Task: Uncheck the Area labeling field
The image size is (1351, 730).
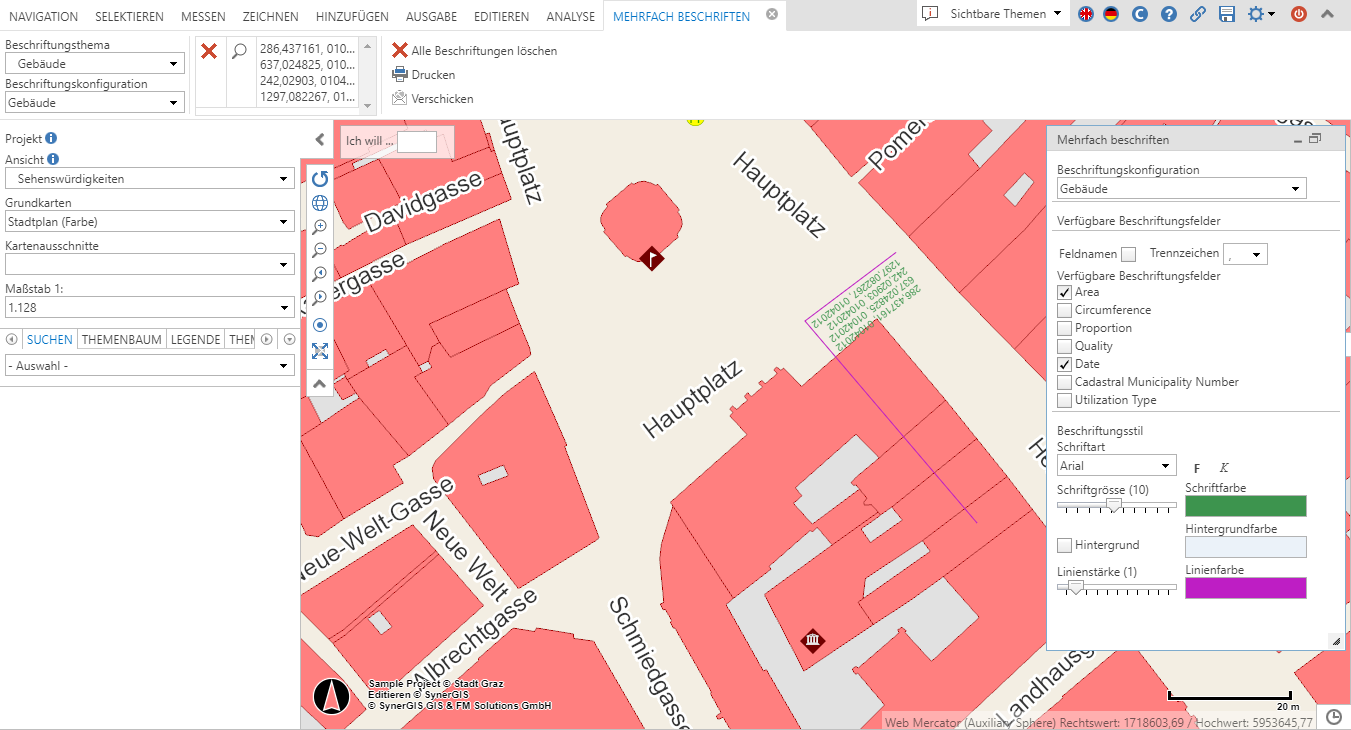Action: (x=1064, y=291)
